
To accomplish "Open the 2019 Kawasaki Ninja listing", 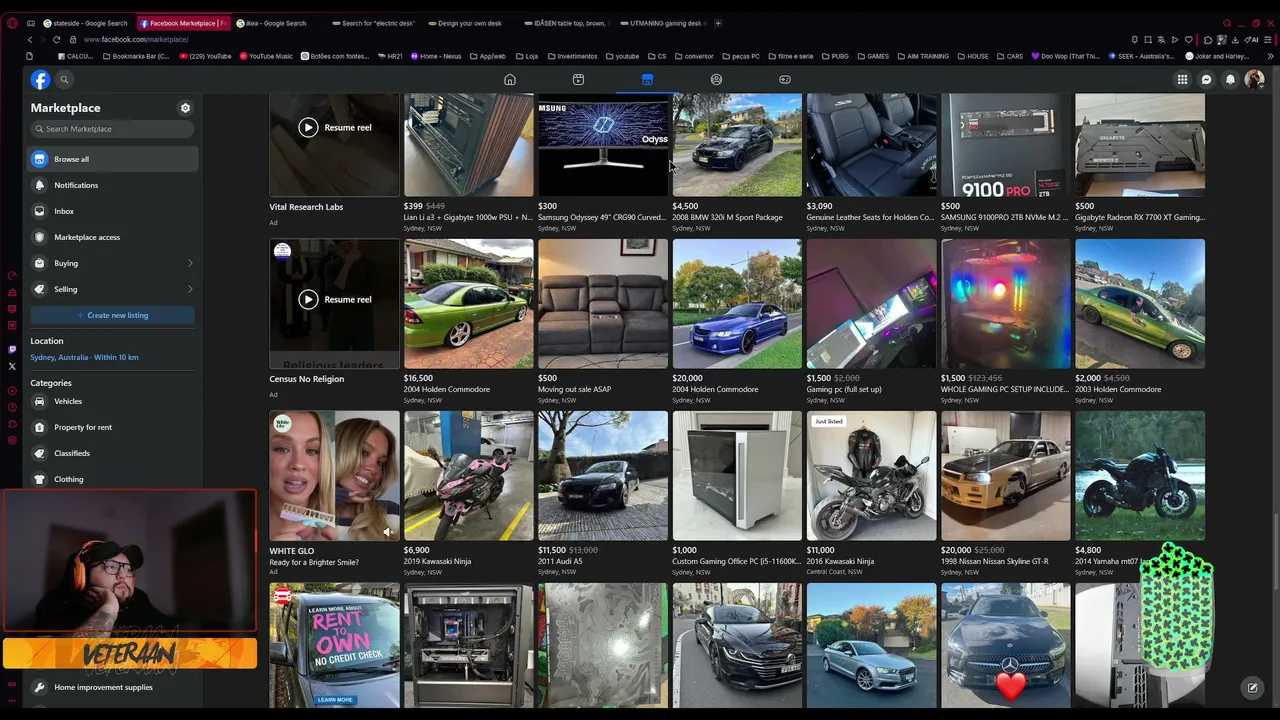I will click(x=469, y=494).
